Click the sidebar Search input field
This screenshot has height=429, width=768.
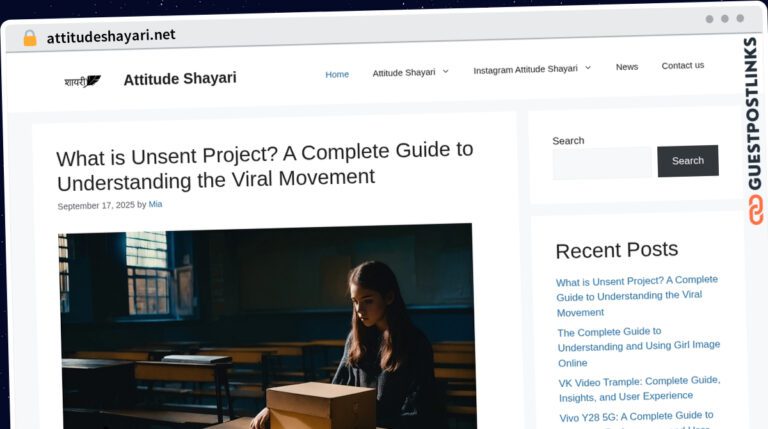(x=602, y=163)
